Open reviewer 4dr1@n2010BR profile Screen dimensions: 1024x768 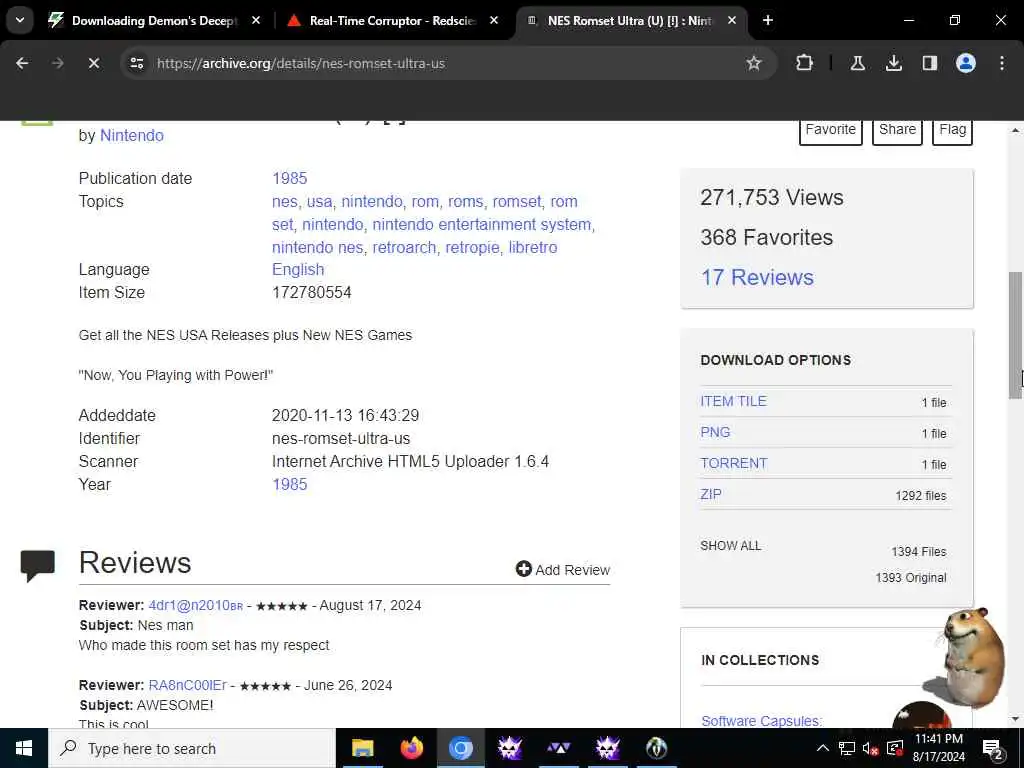195,605
